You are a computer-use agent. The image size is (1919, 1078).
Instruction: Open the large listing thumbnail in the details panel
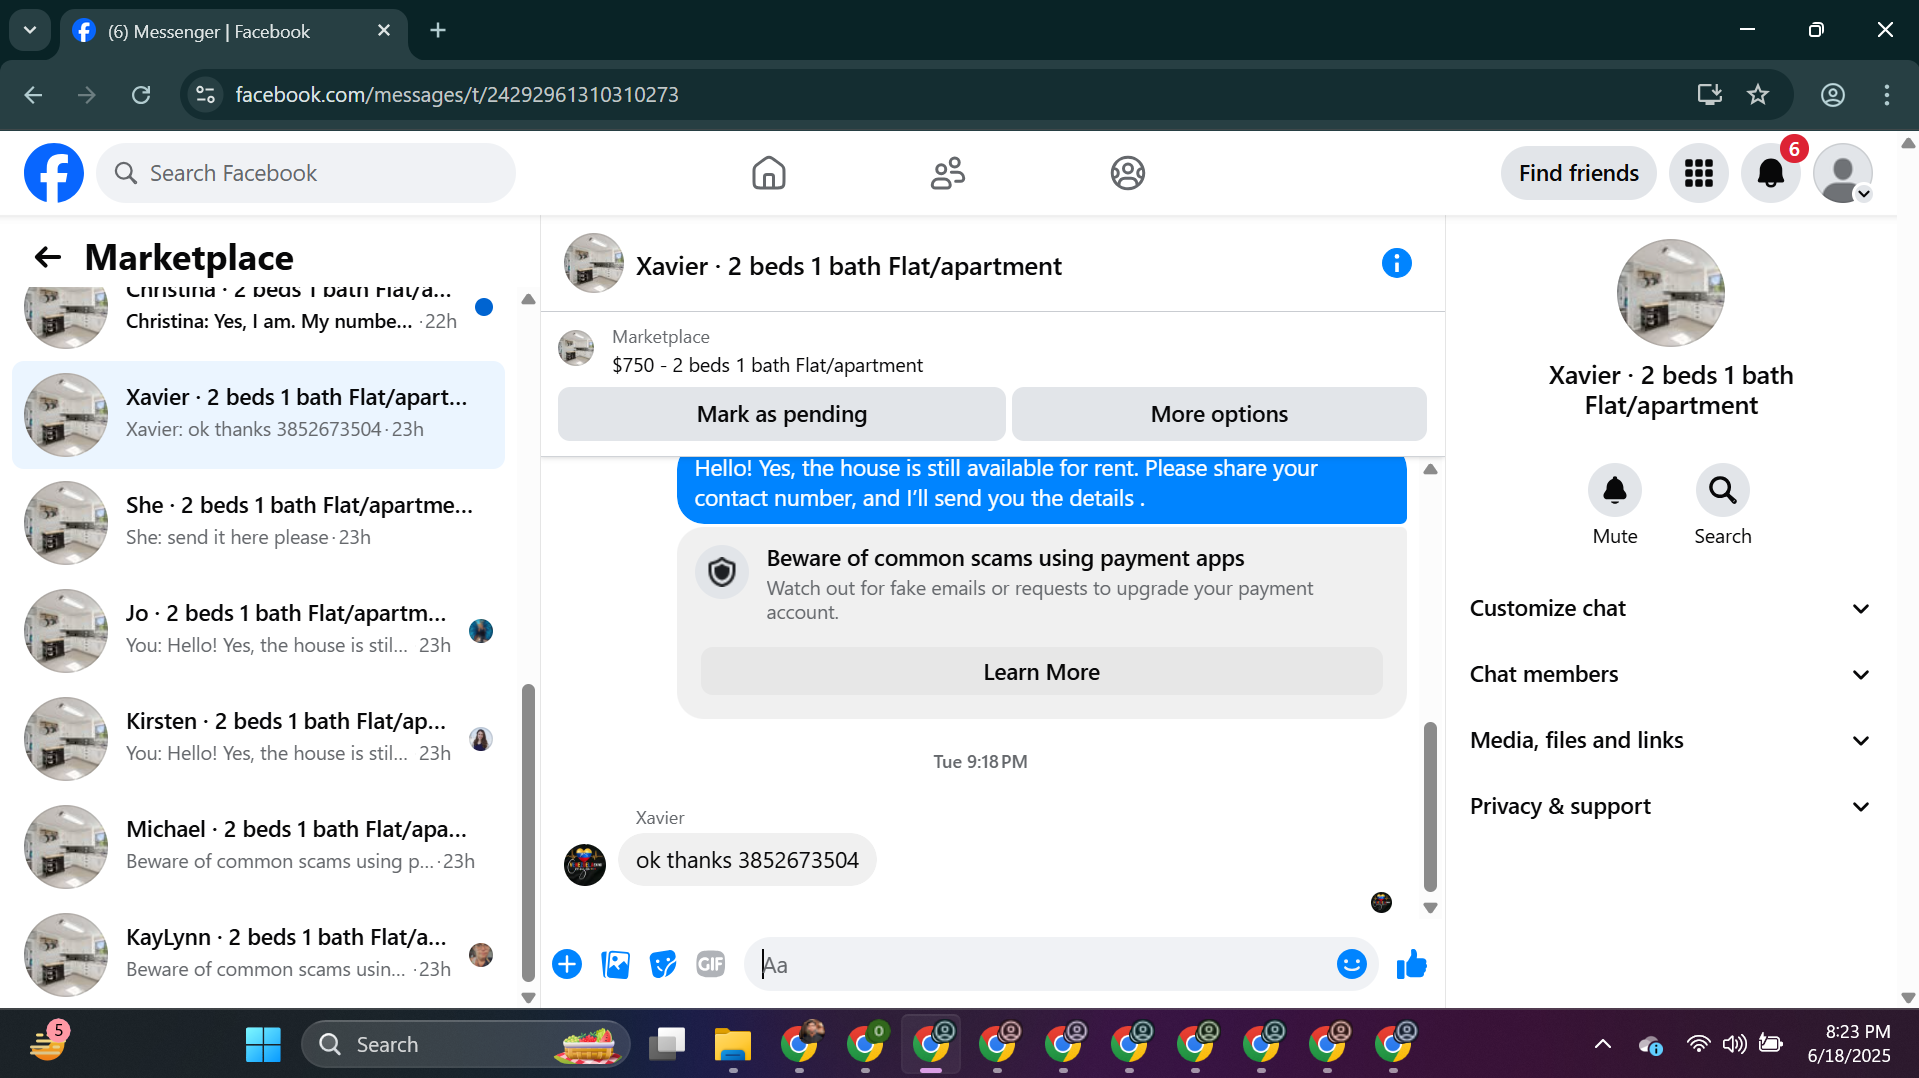(1670, 293)
